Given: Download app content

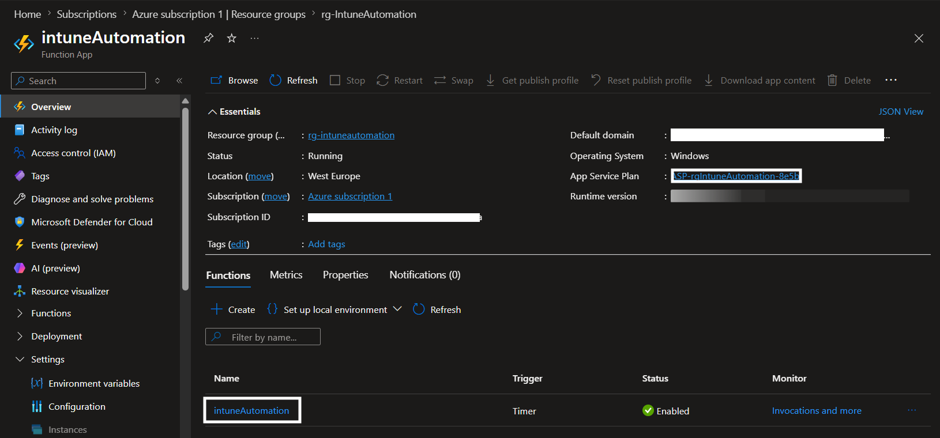Looking at the screenshot, I should coord(759,80).
